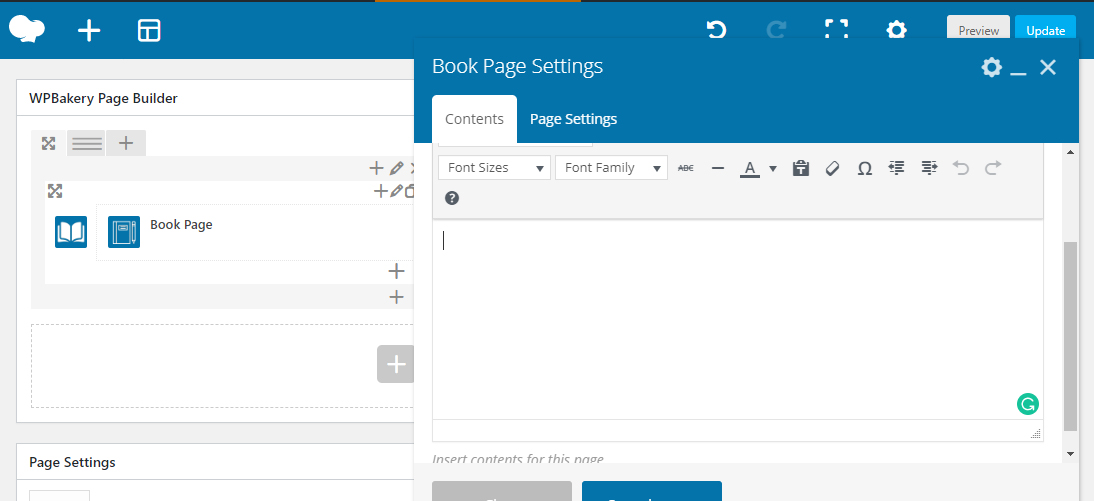Click the Page Settings panel header below builder
Image resolution: width=1094 pixels, height=501 pixels.
point(215,462)
